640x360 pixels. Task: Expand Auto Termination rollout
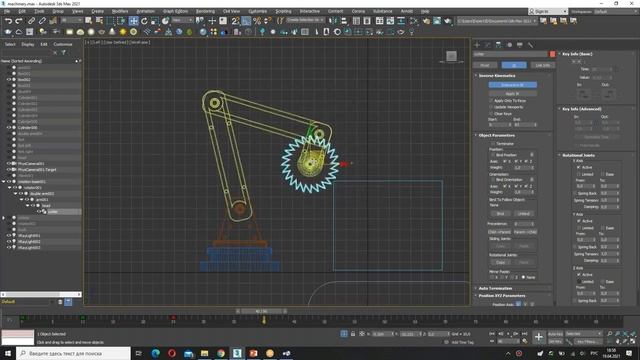(x=495, y=288)
